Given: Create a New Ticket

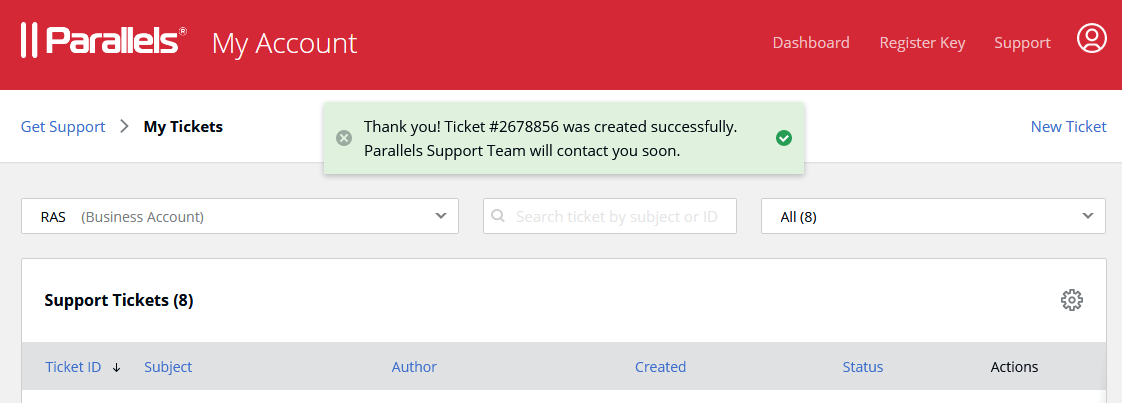Looking at the screenshot, I should (1068, 127).
